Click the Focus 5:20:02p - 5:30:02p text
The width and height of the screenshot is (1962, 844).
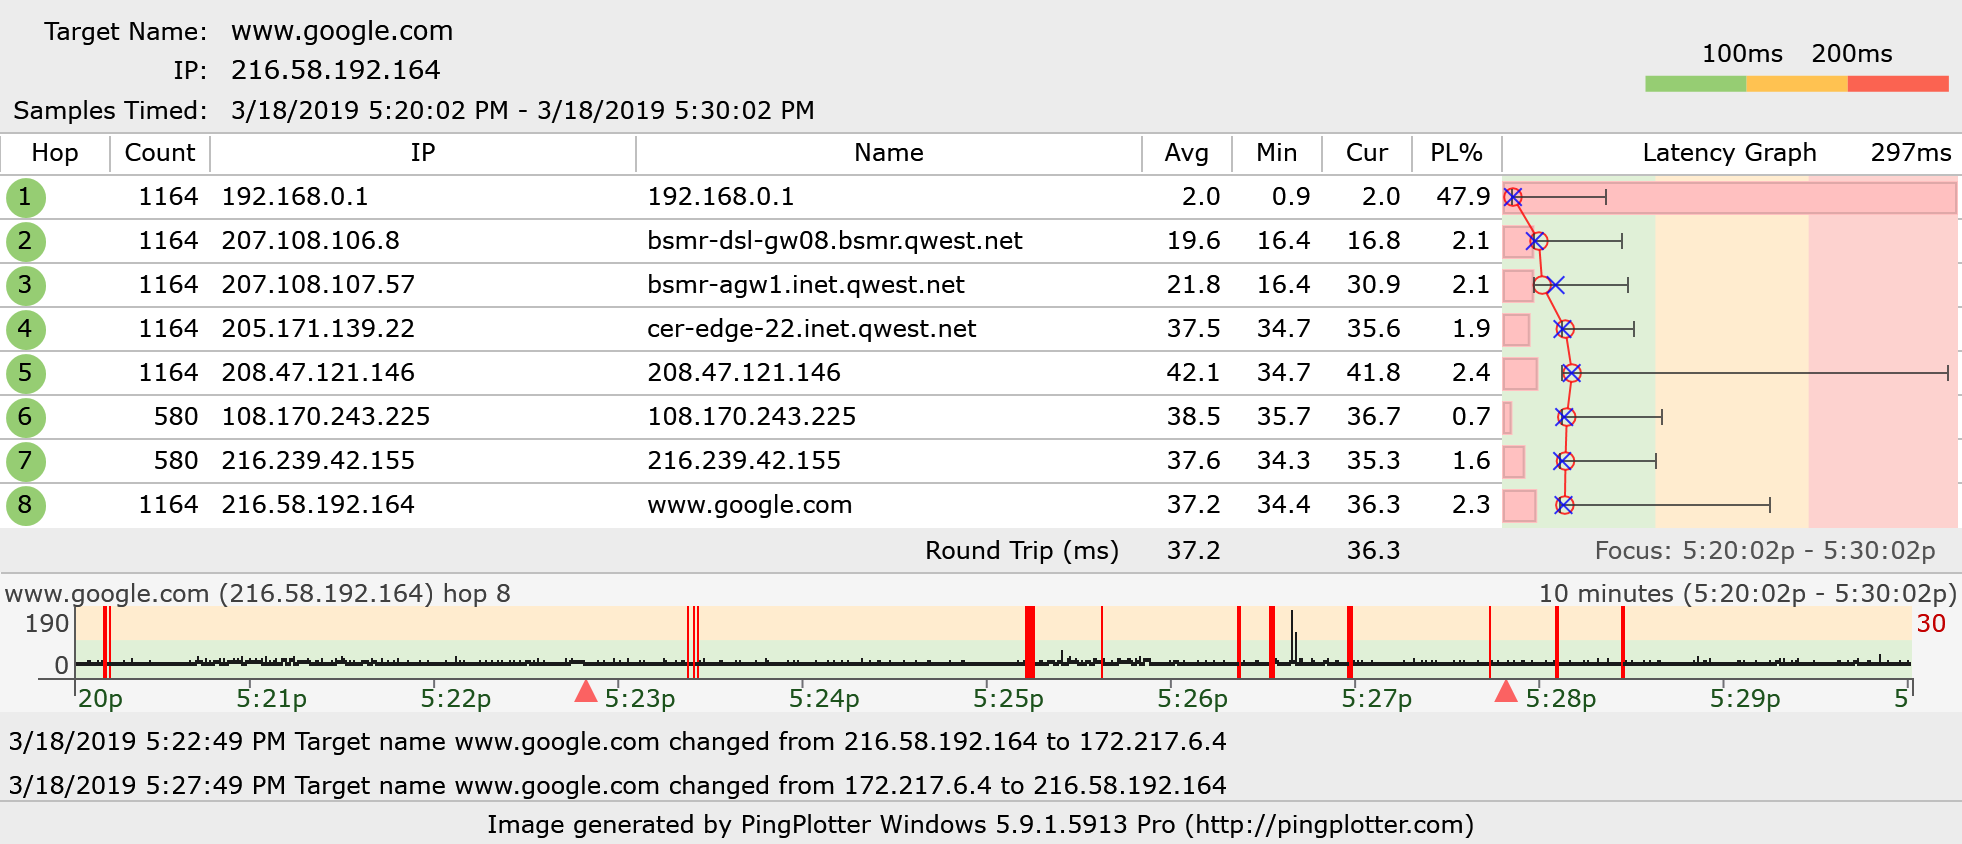(x=1765, y=551)
